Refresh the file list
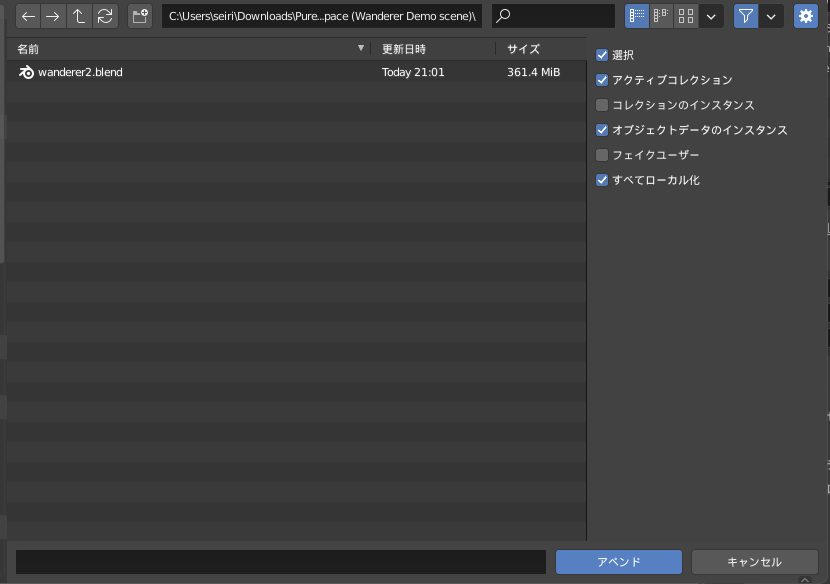The height and width of the screenshot is (584, 830). coord(104,16)
